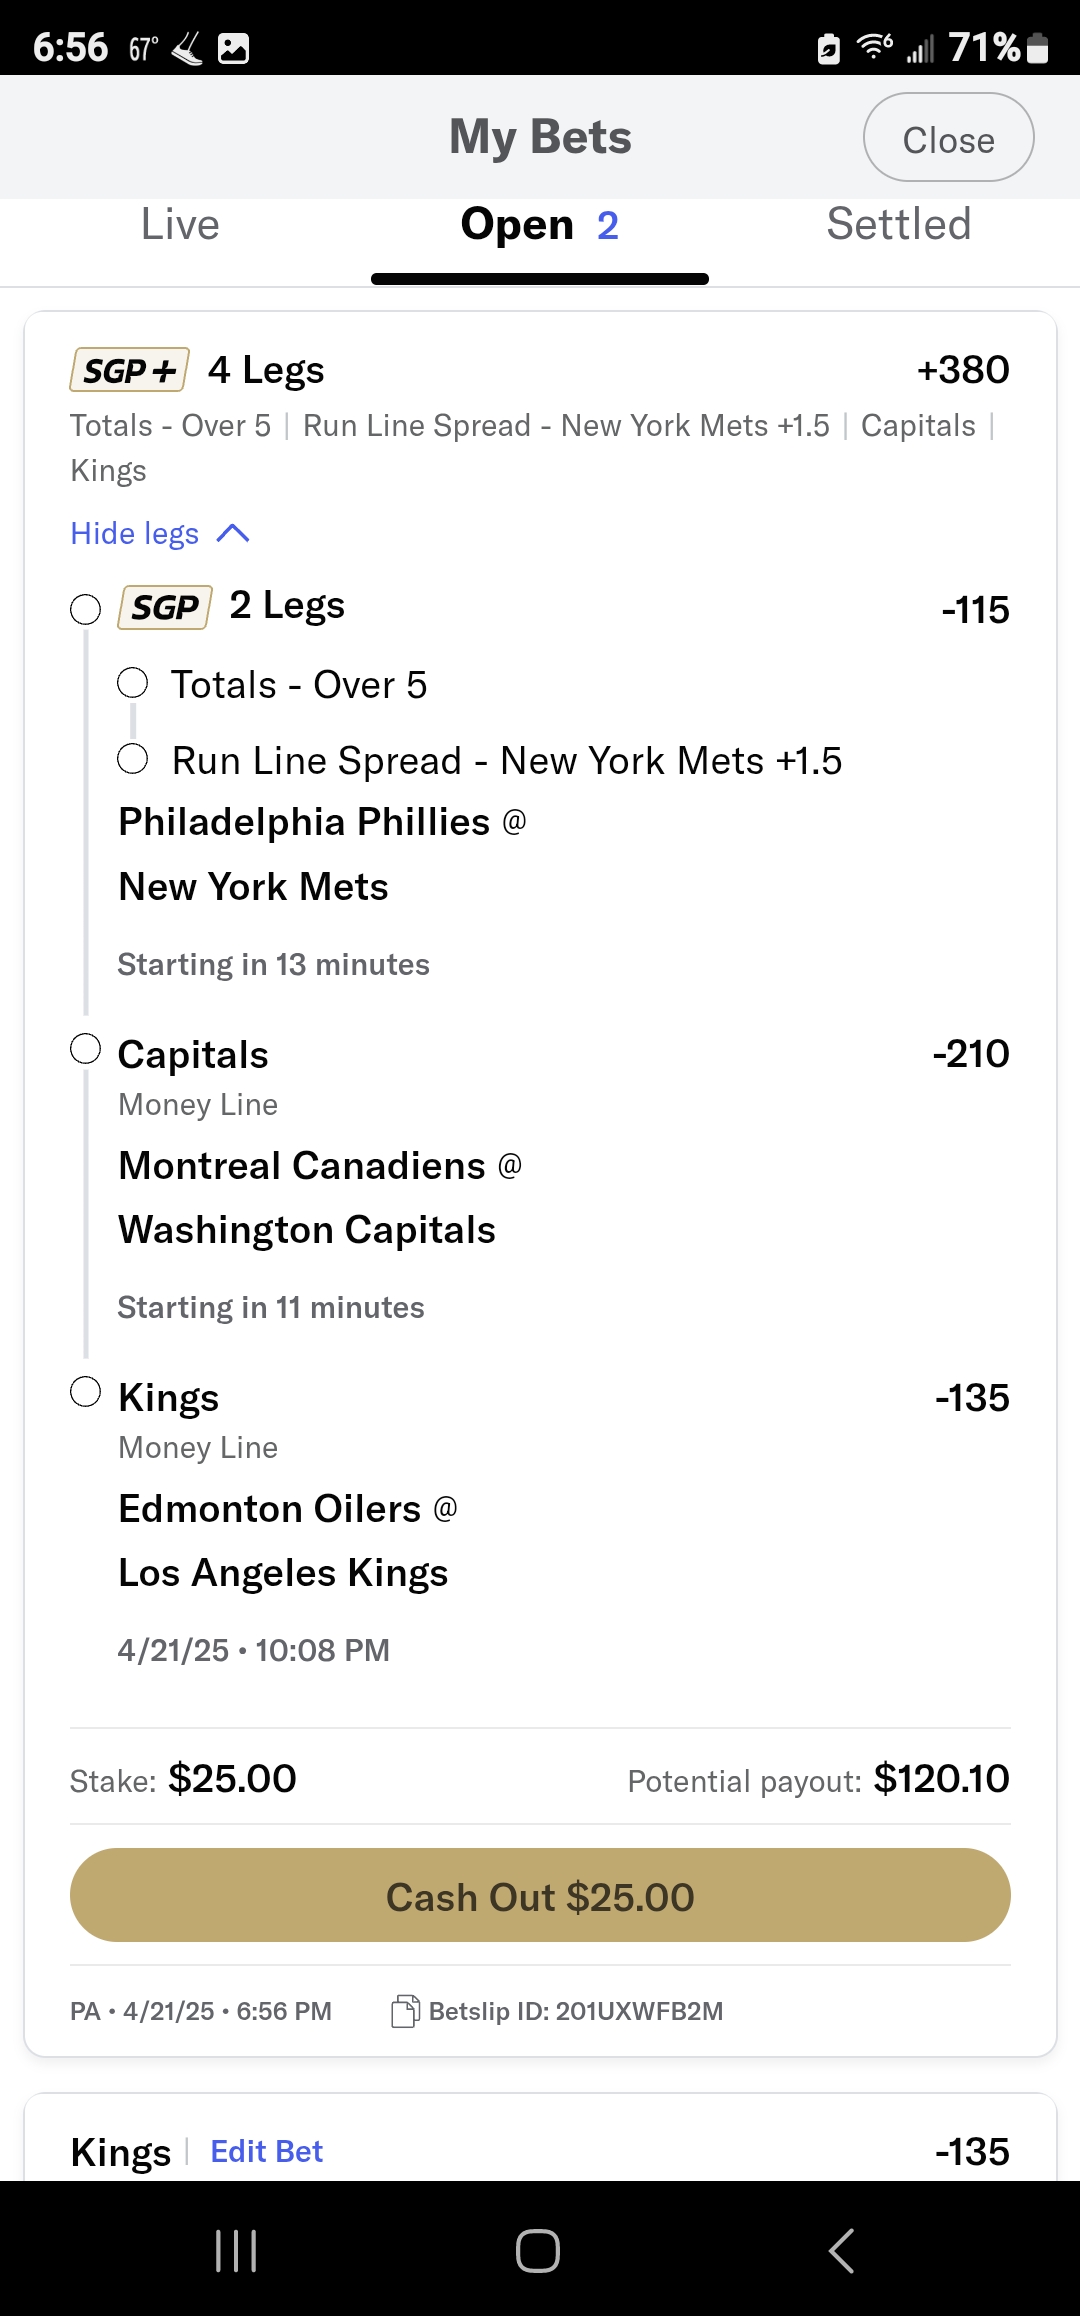
Task: Select the Totals - Over 5 leg circle
Action: (133, 684)
